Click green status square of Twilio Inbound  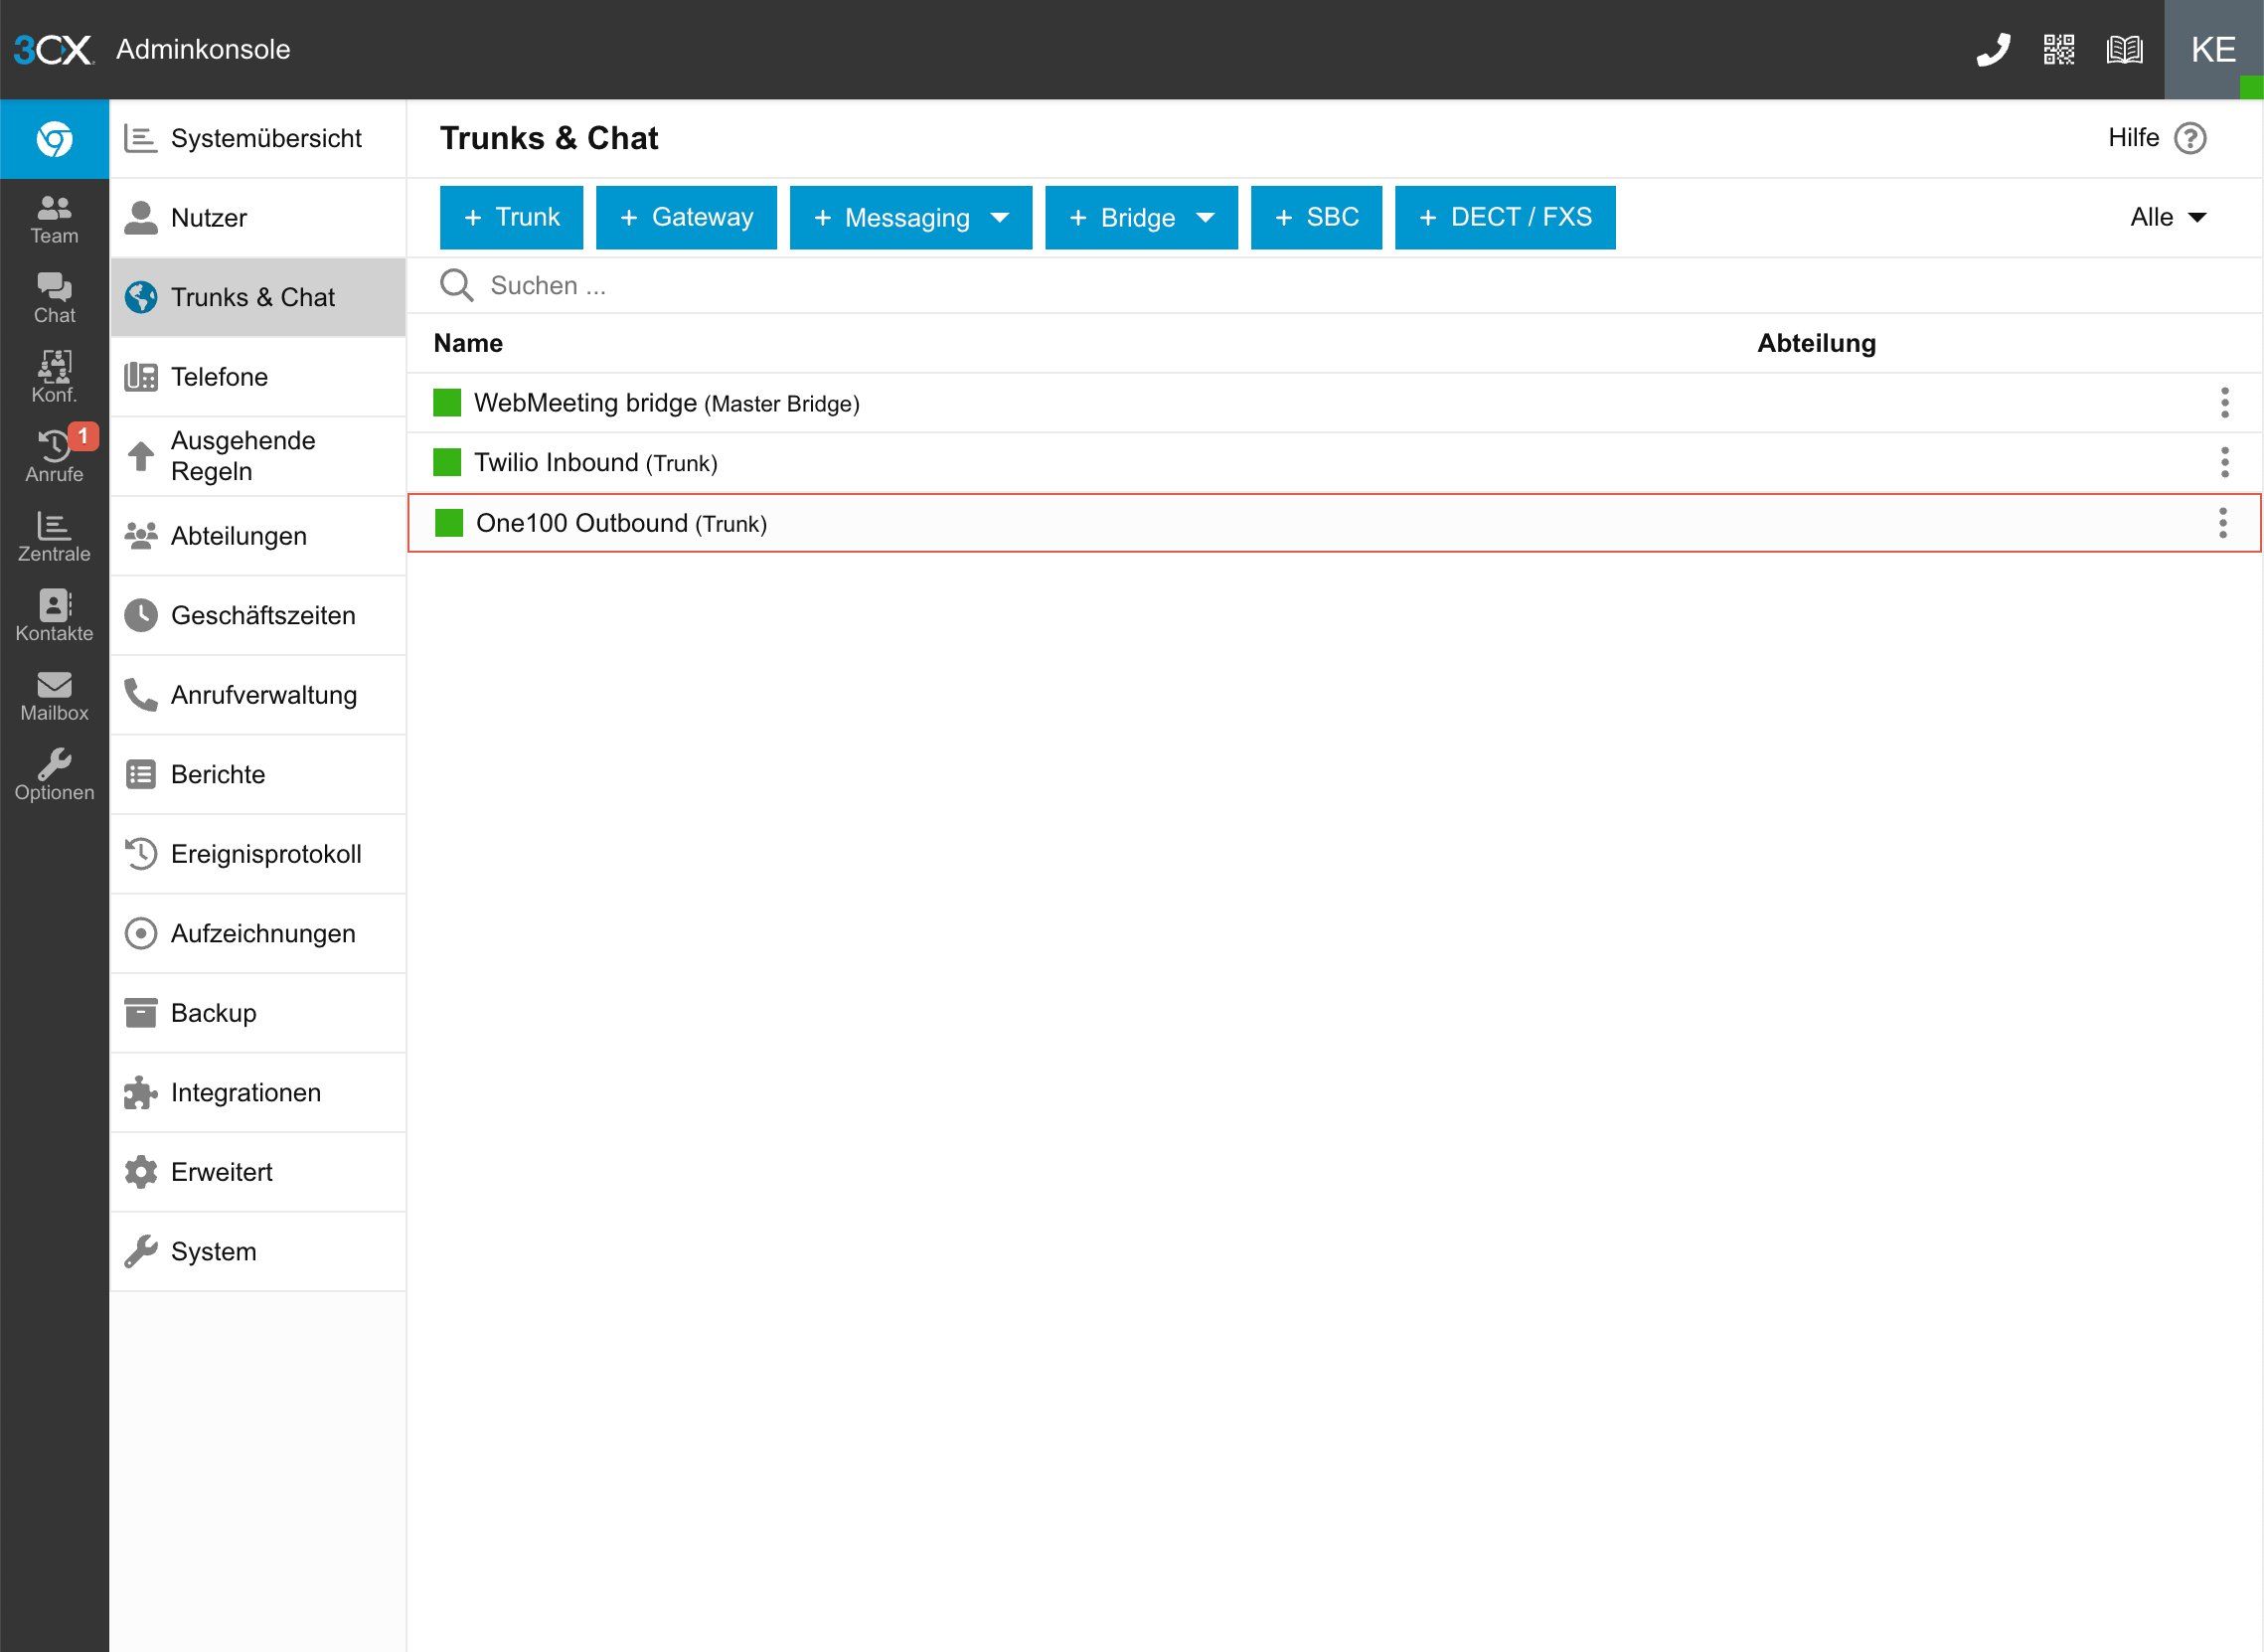click(447, 462)
